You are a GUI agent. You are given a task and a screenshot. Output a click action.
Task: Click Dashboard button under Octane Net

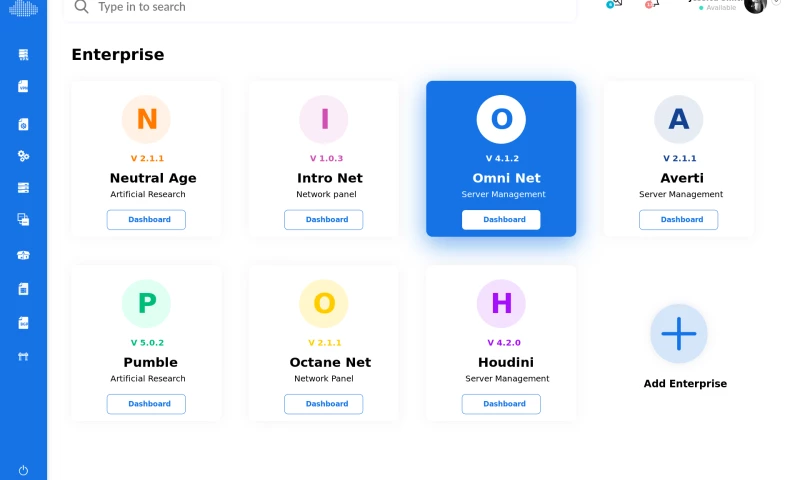[x=324, y=404]
